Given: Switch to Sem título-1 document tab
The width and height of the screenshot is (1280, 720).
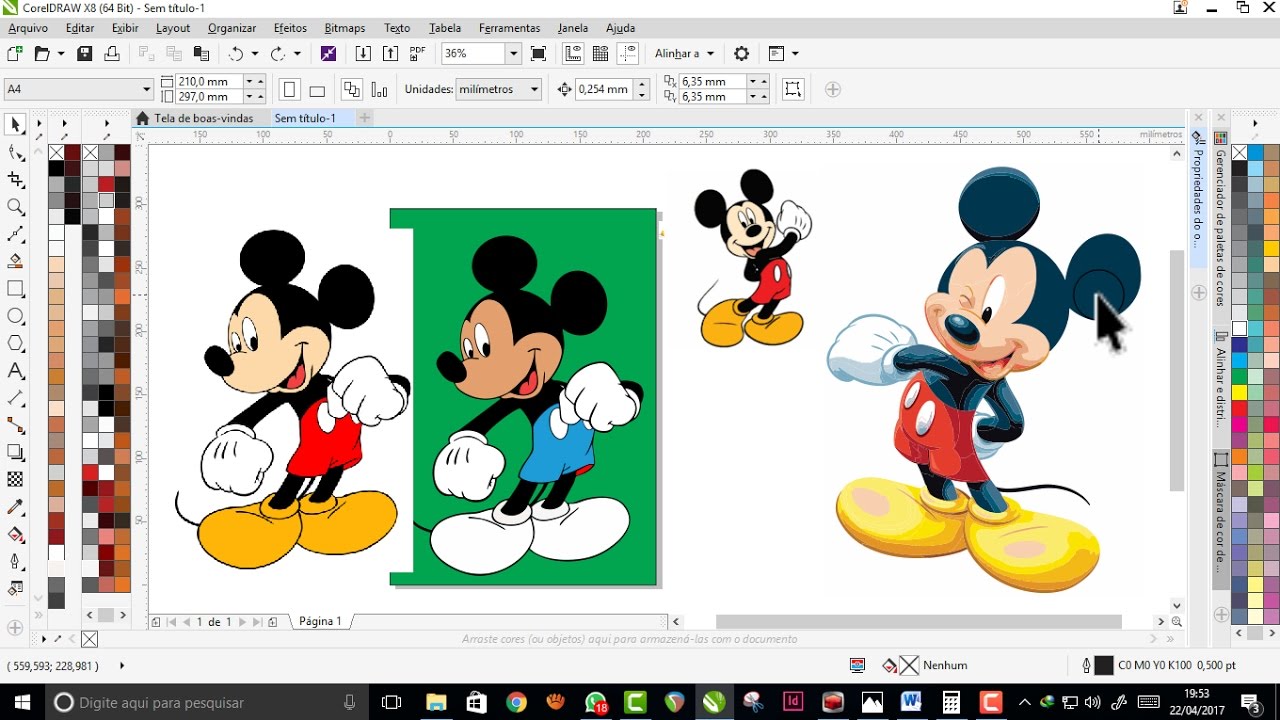Looking at the screenshot, I should [305, 118].
